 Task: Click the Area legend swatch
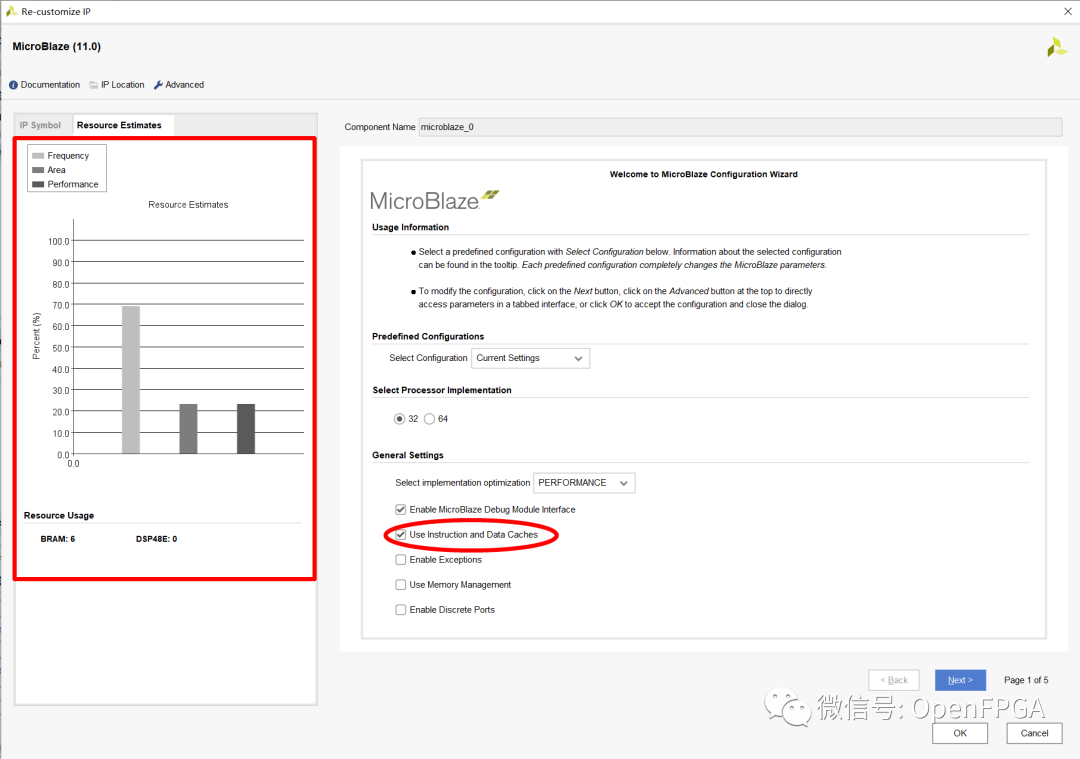pyautogui.click(x=38, y=170)
